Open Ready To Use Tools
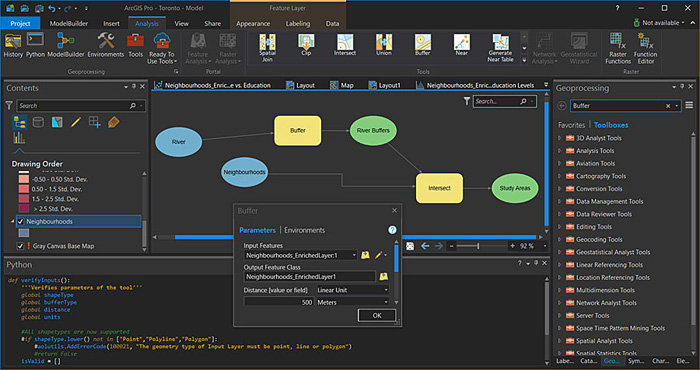 tap(162, 48)
